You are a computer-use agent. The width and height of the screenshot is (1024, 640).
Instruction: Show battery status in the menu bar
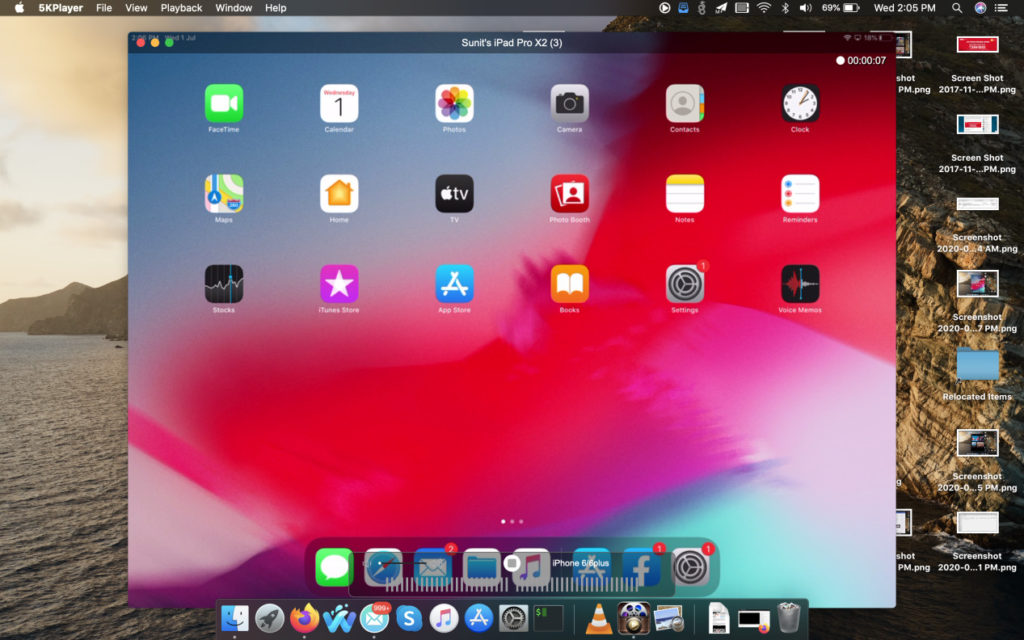840,8
